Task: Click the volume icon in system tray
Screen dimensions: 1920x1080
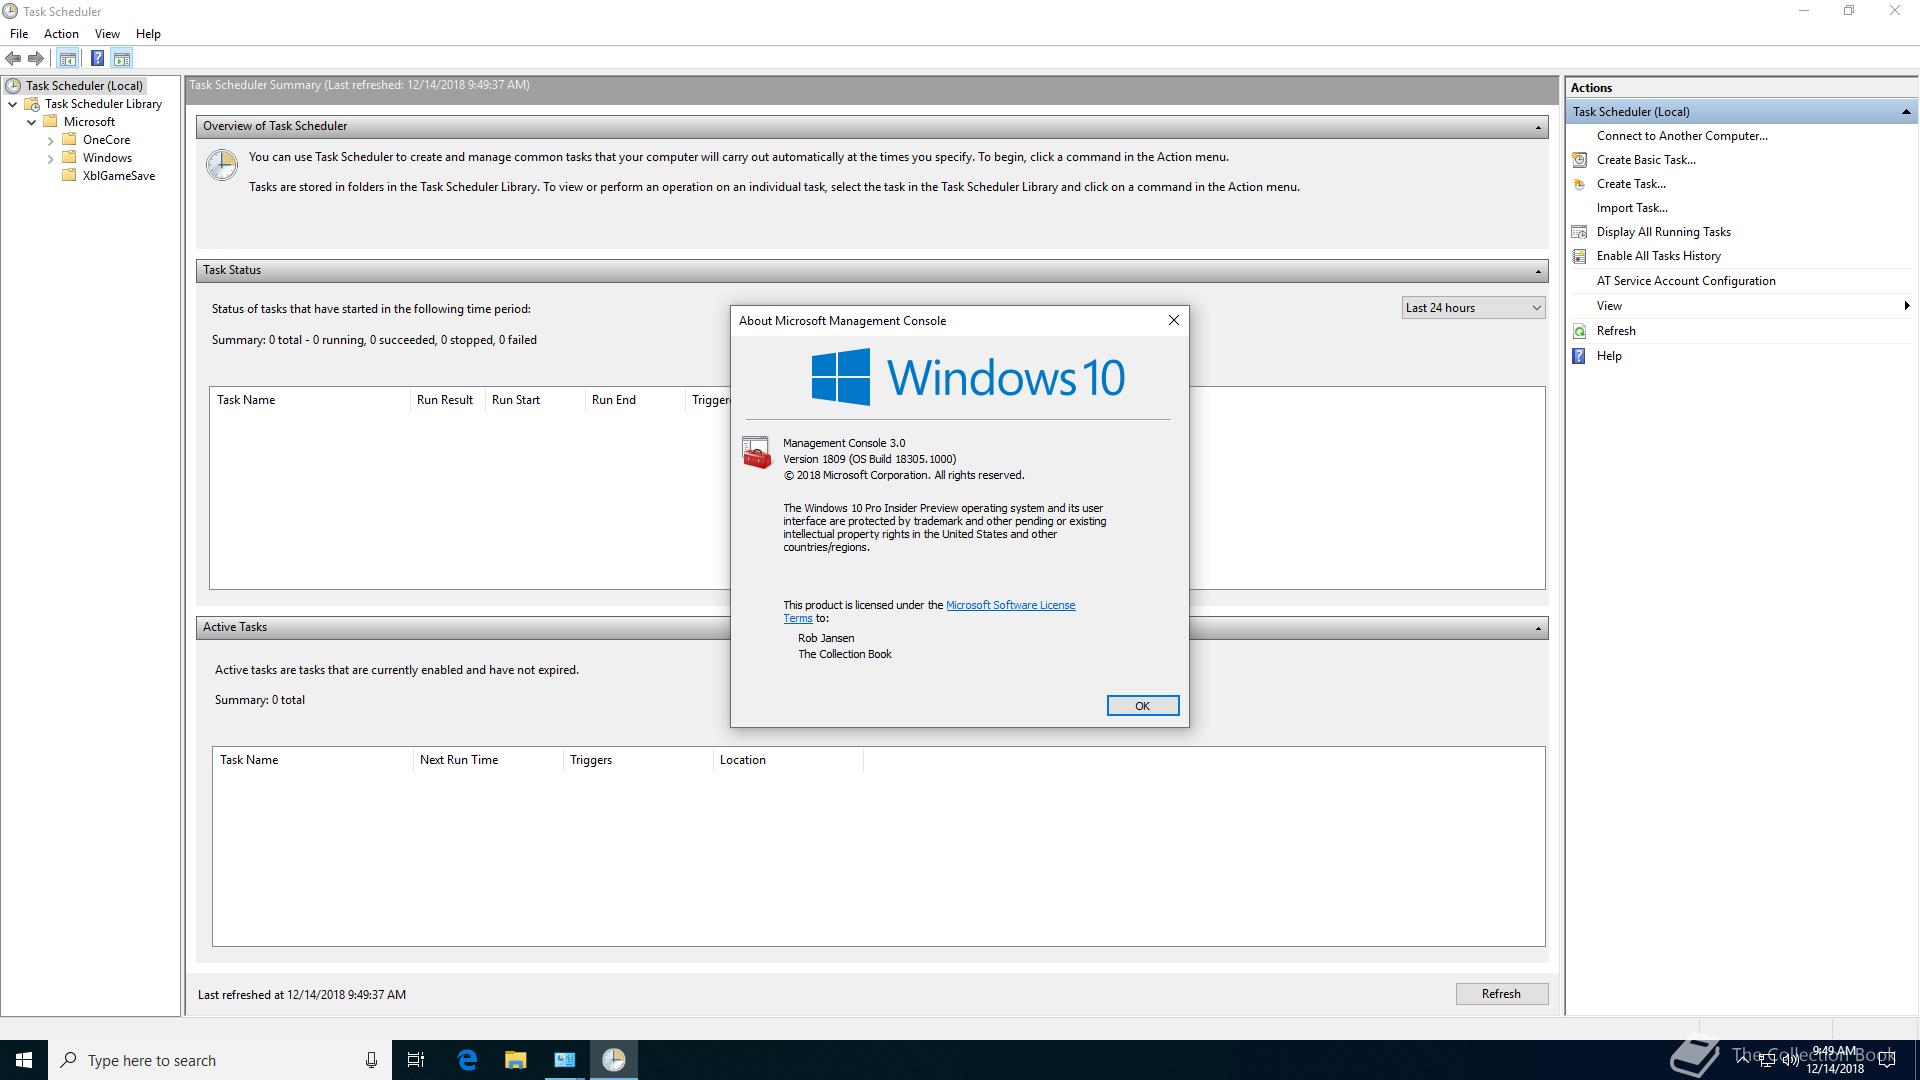Action: click(1789, 1061)
